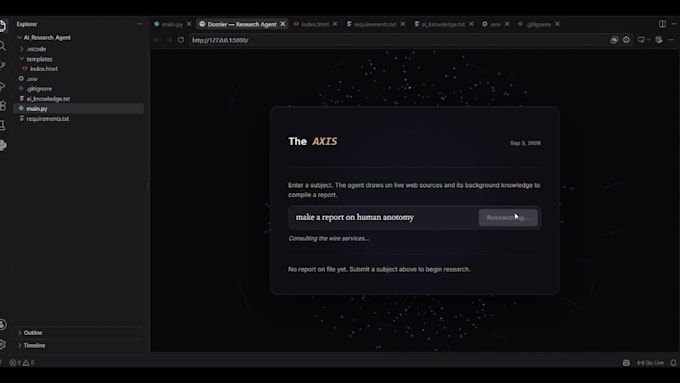The image size is (680, 383).
Task: Click the subject input with human anatomy text
Action: [383, 217]
